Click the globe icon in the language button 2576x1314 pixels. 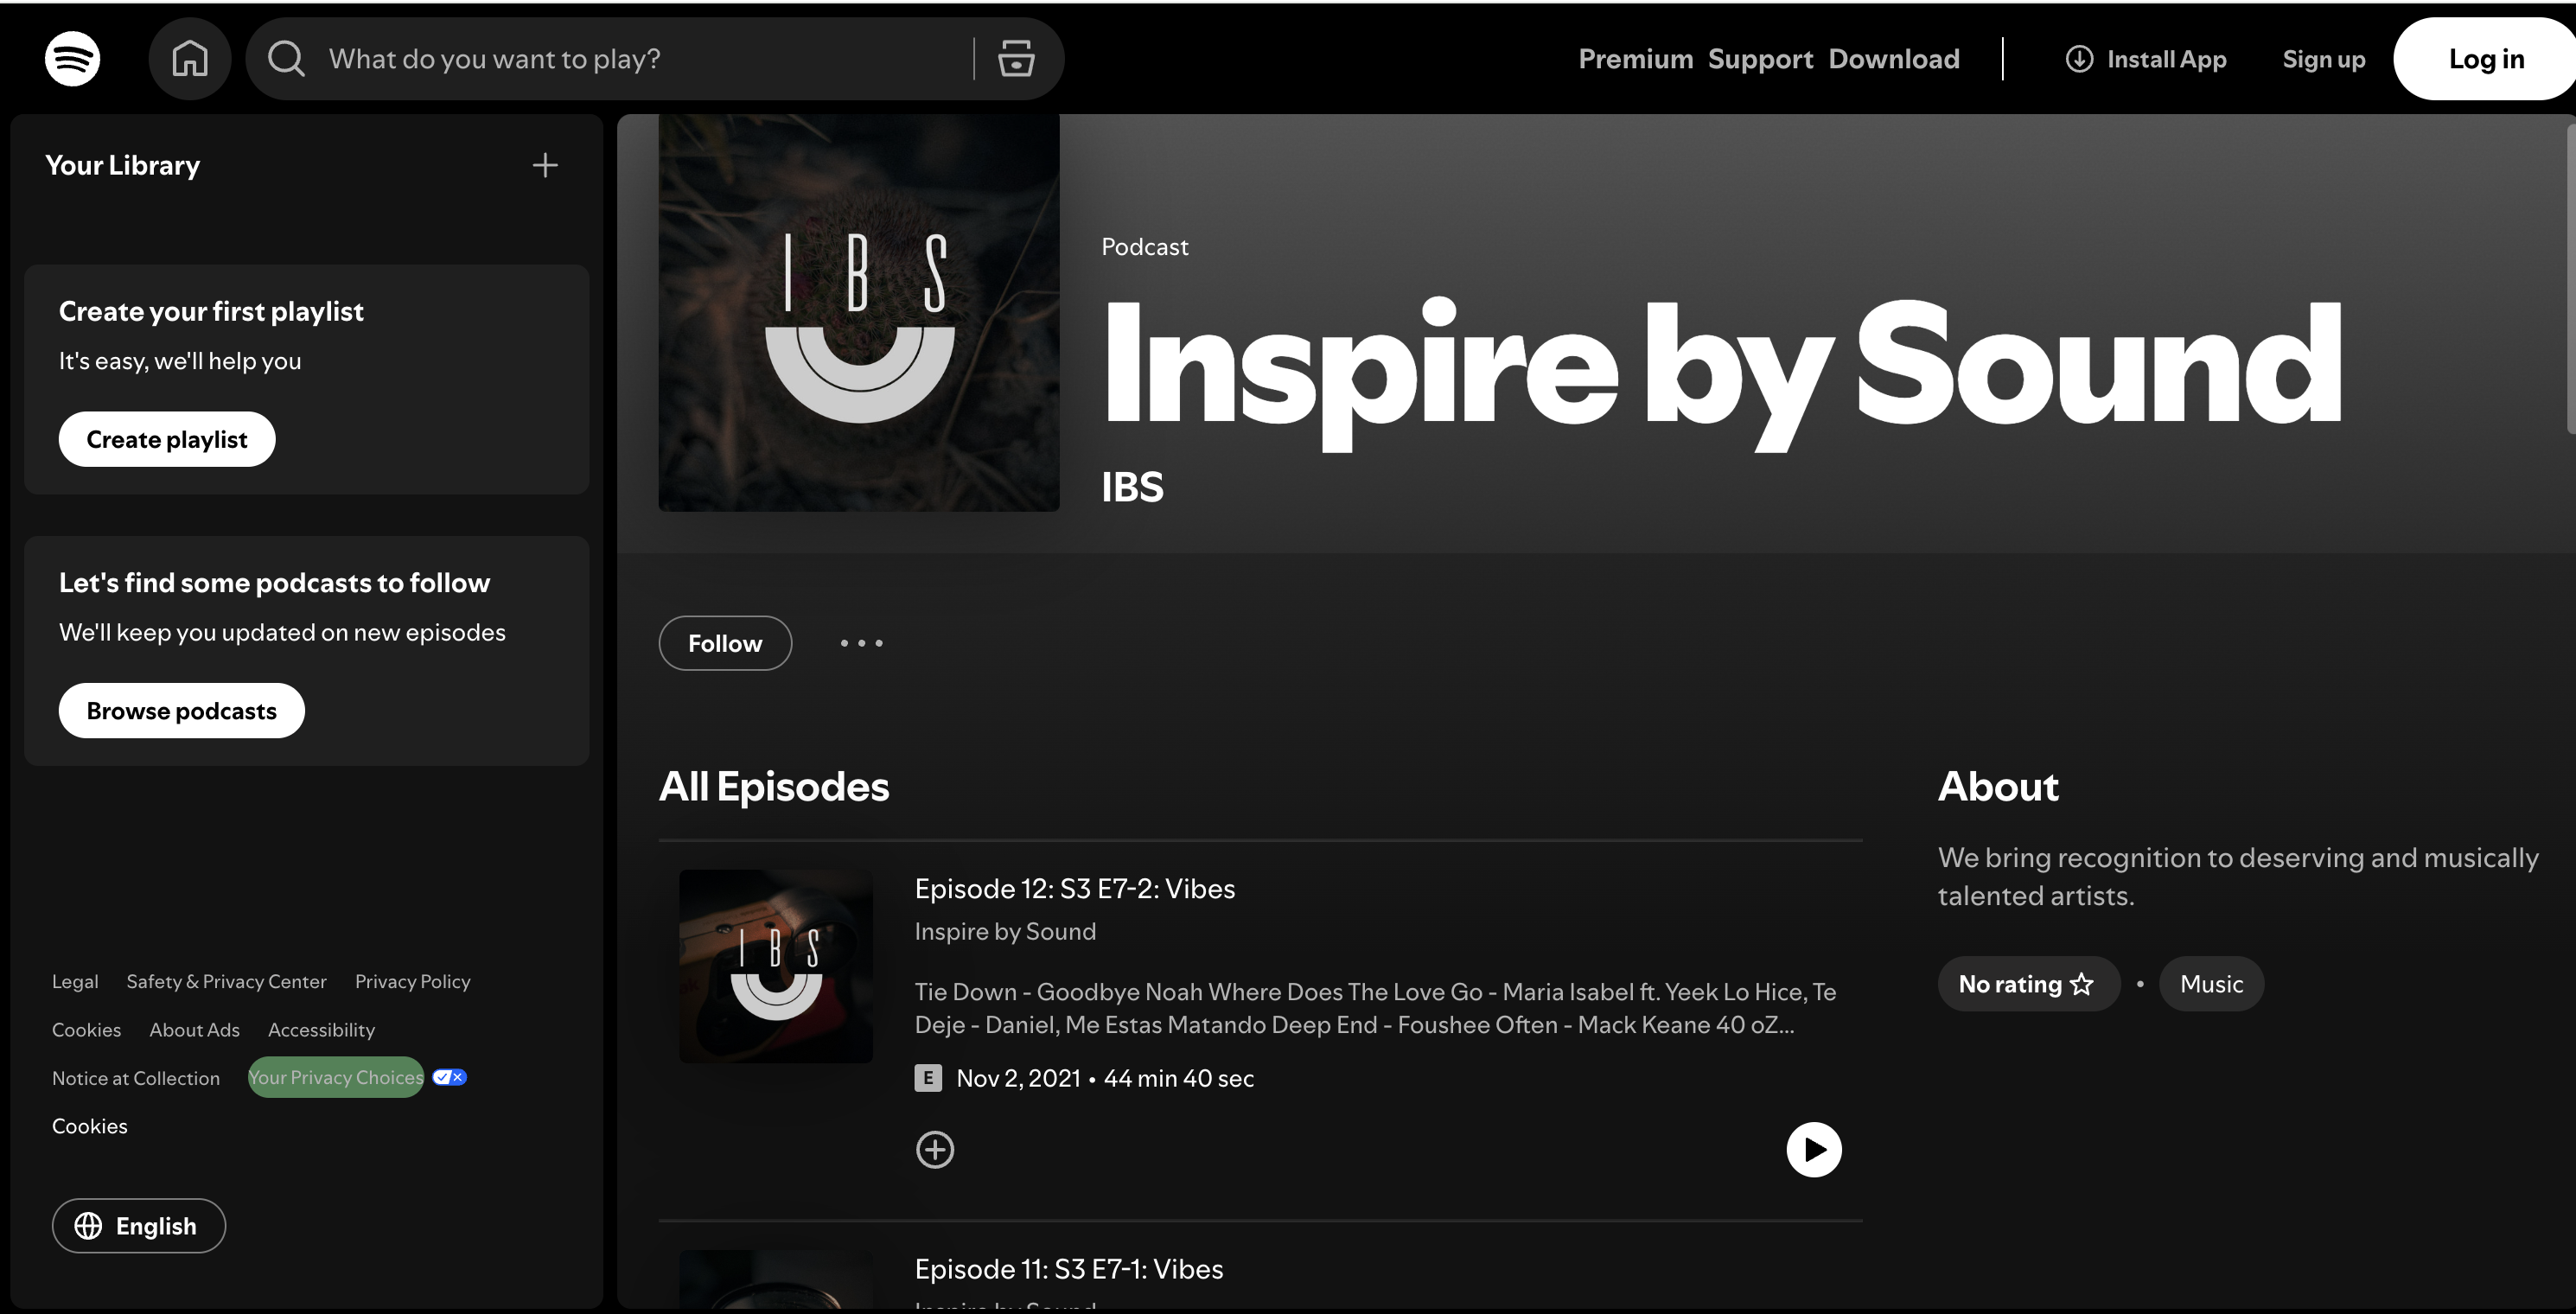click(x=88, y=1225)
